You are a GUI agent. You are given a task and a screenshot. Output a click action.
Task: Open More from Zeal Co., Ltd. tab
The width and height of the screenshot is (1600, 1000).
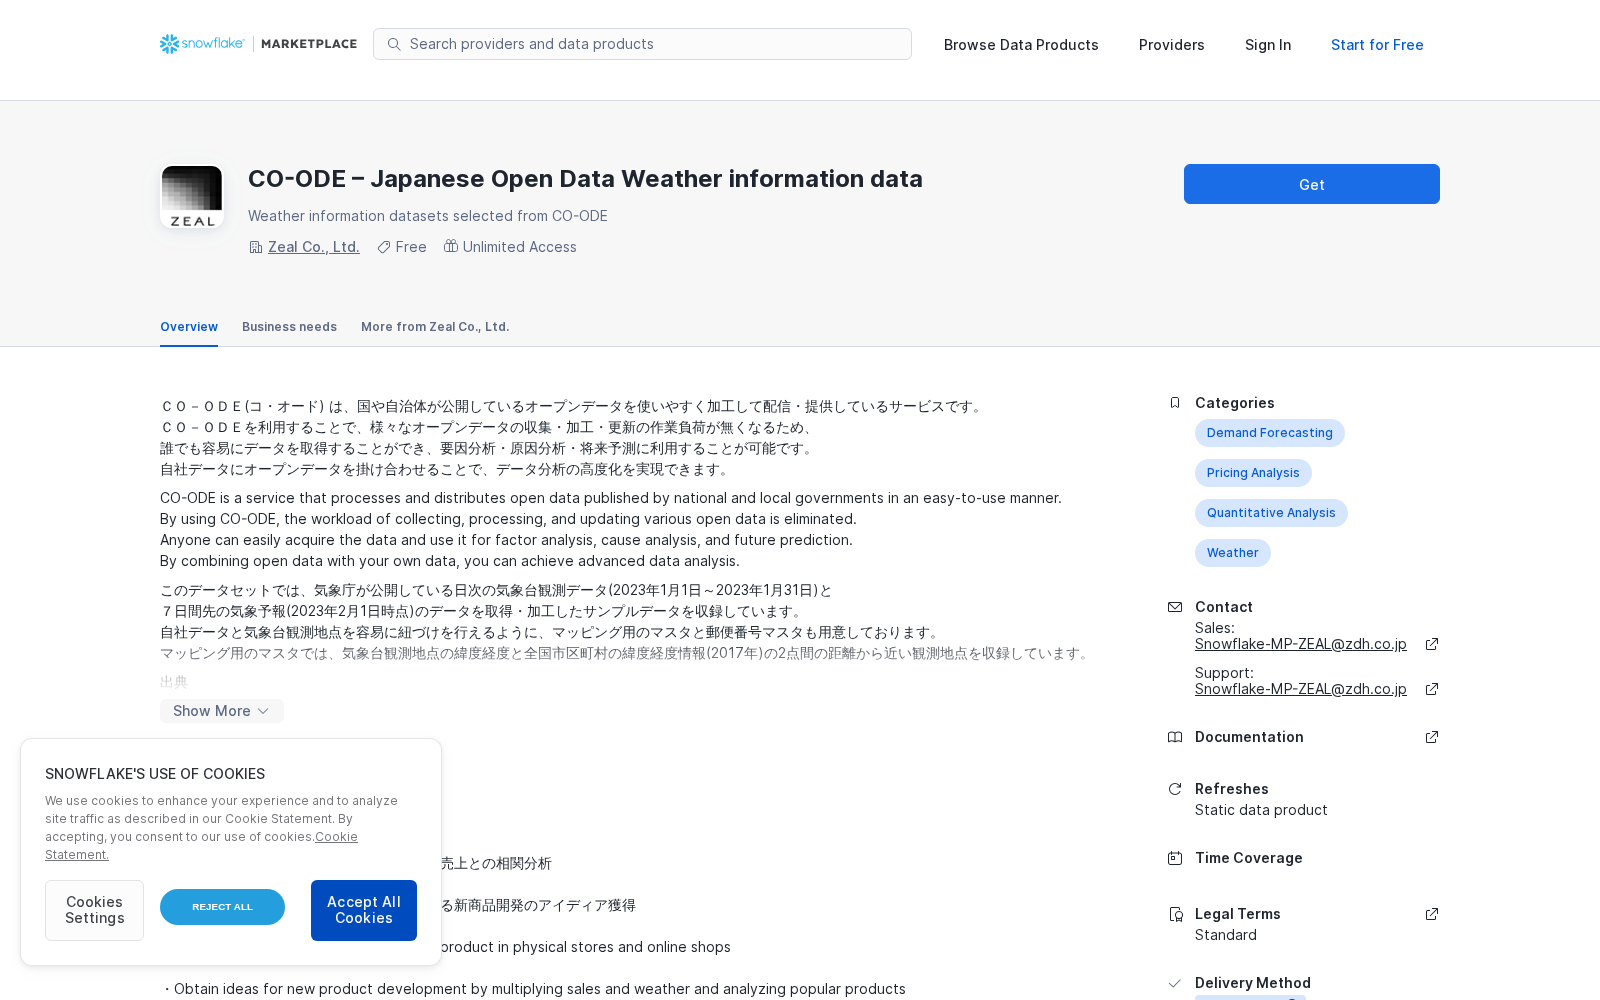point(435,327)
